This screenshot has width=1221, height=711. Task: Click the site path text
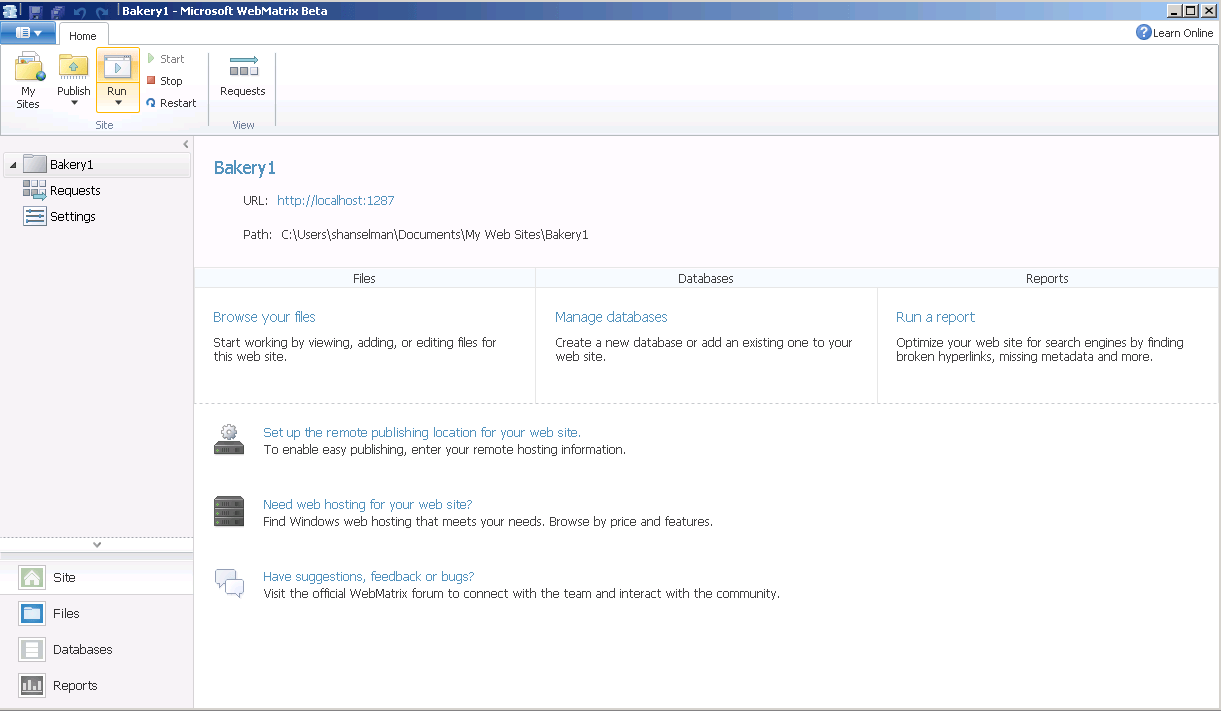pyautogui.click(x=435, y=235)
